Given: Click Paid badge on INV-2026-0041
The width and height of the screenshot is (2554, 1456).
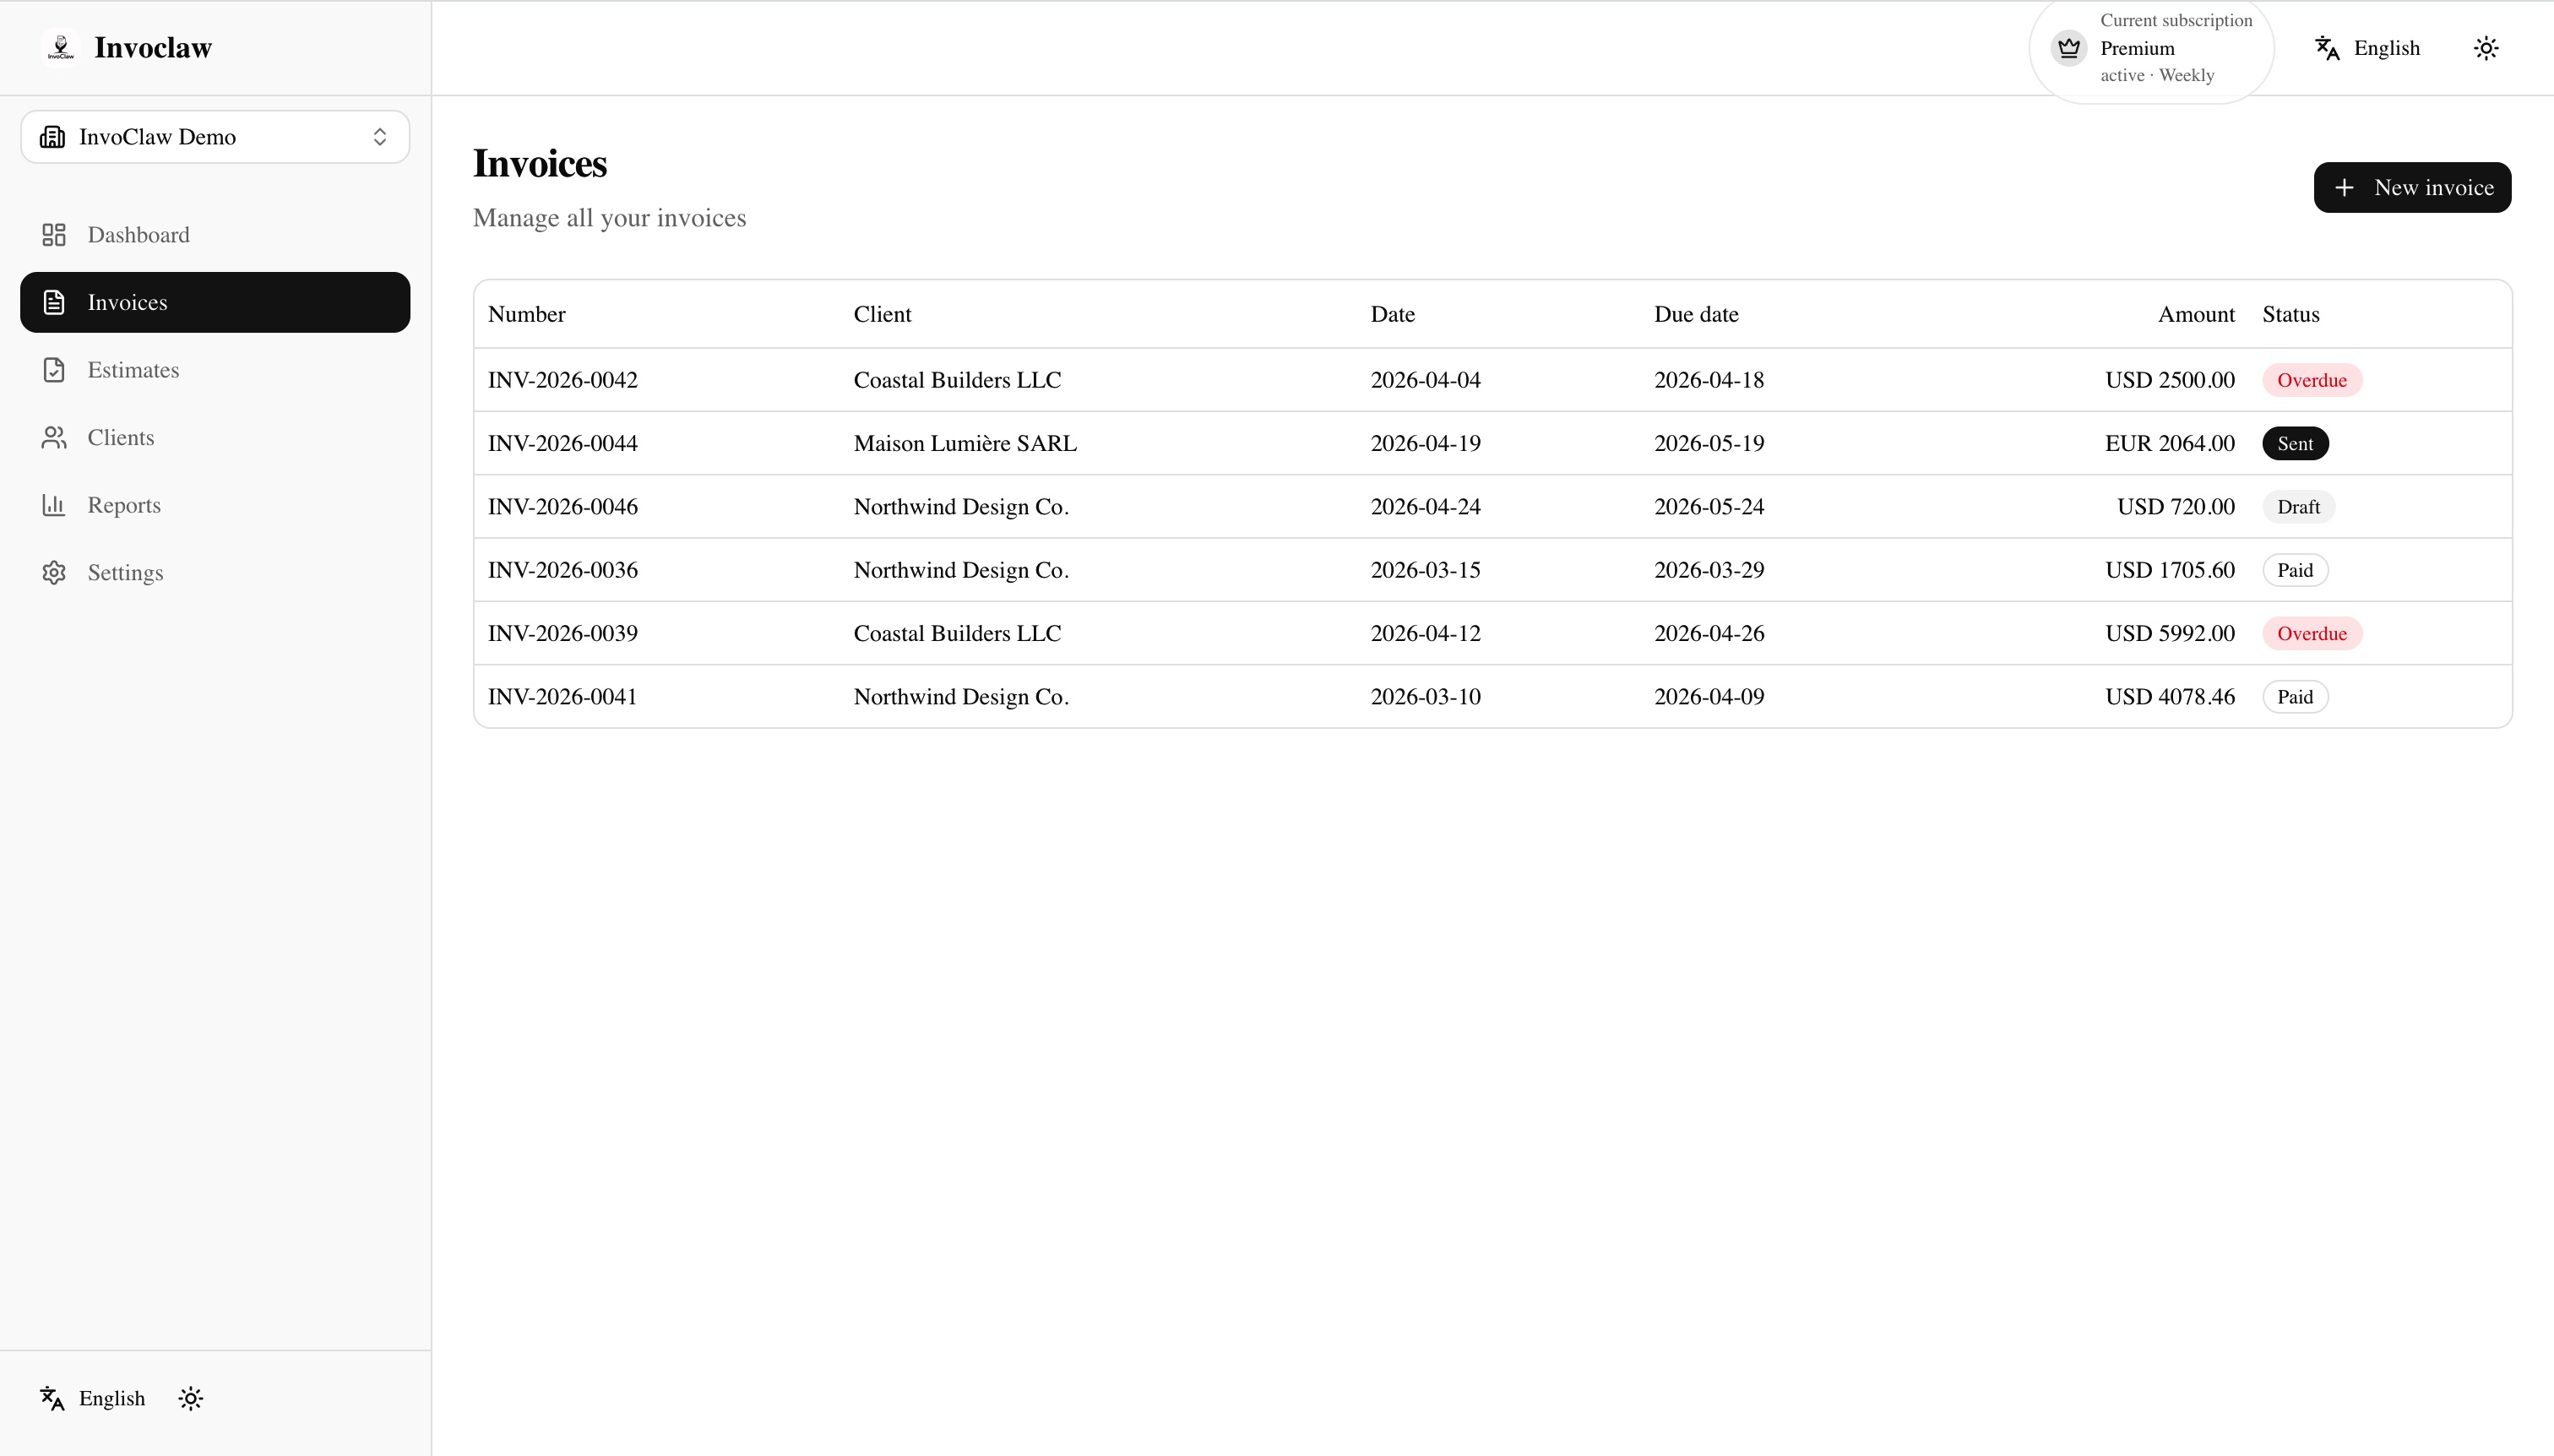Looking at the screenshot, I should pos(2295,696).
